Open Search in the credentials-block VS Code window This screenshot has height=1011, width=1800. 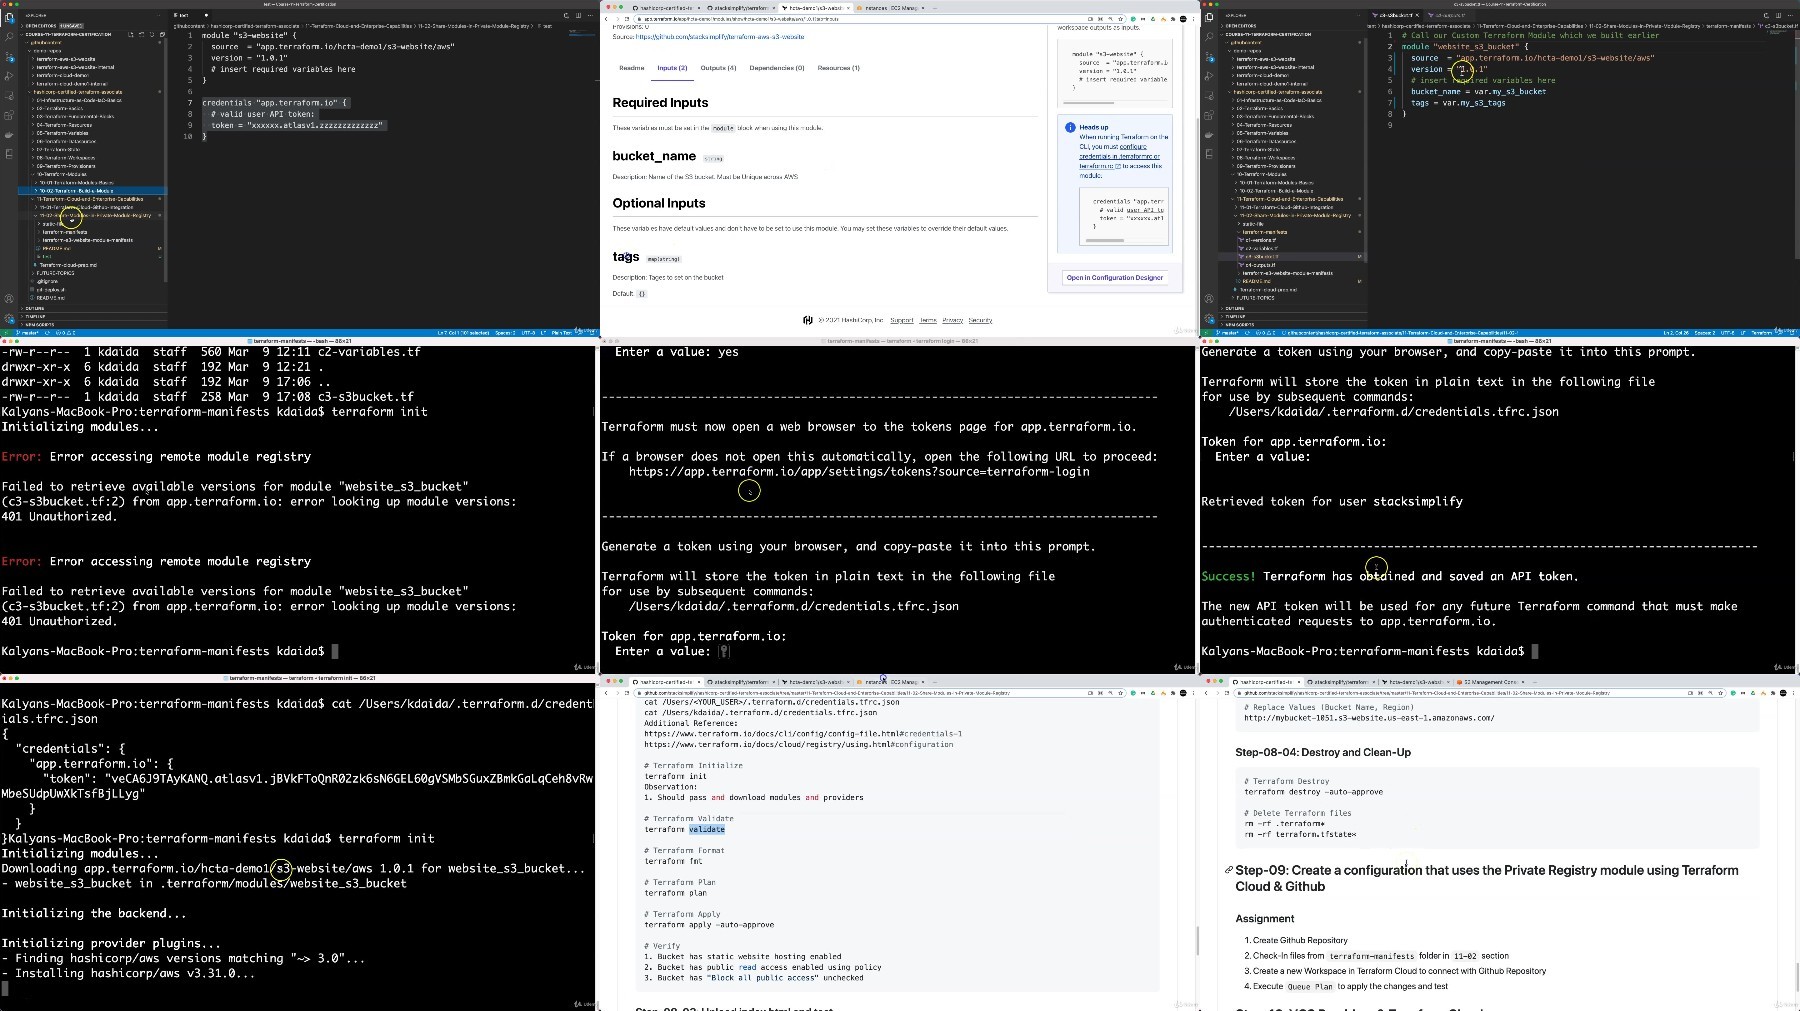pos(9,36)
